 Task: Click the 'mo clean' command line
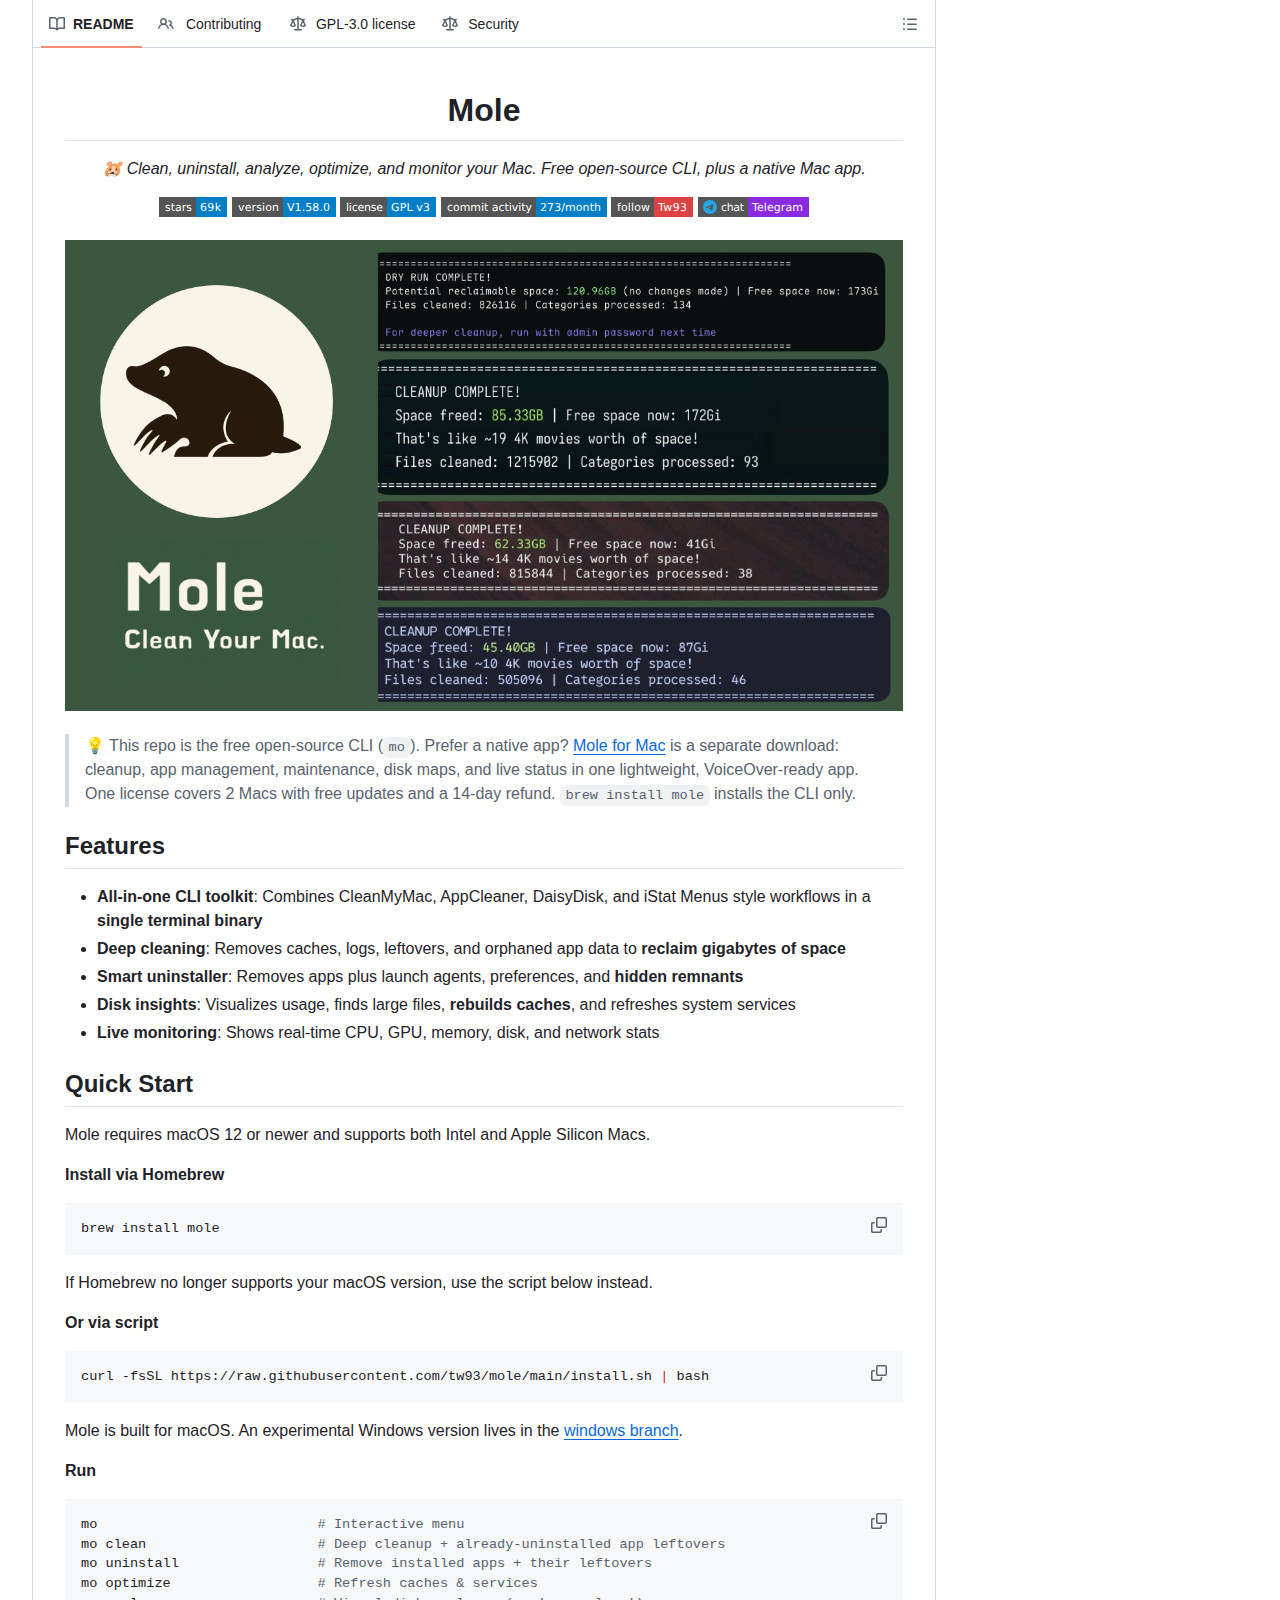coord(114,1544)
